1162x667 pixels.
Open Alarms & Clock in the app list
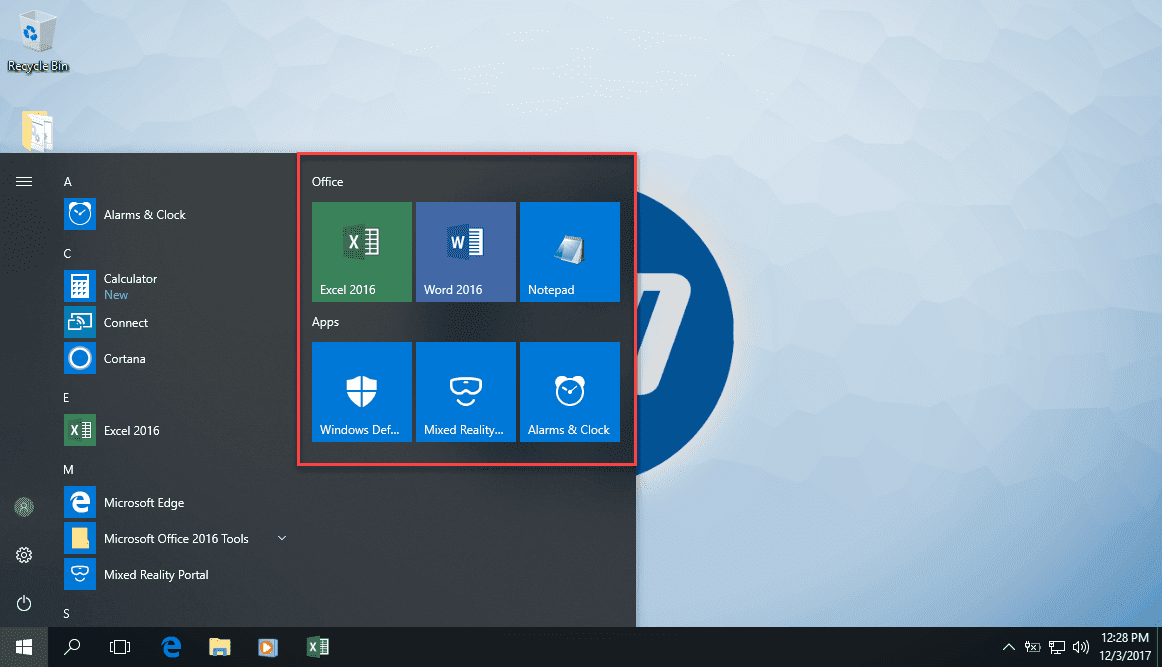point(176,215)
